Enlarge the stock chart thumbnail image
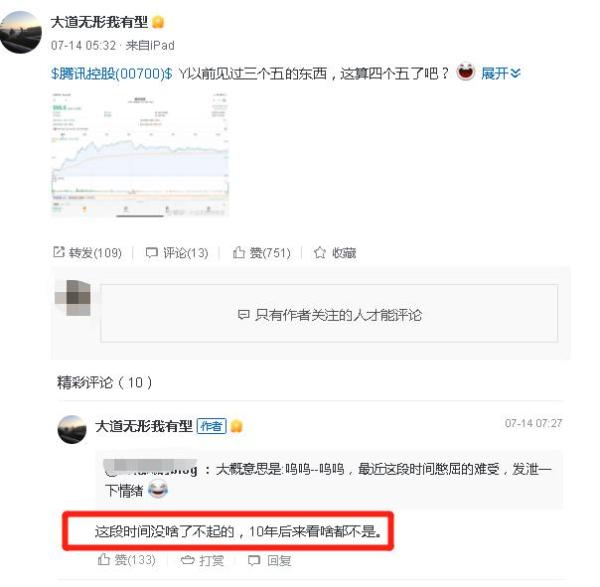 click(x=140, y=155)
